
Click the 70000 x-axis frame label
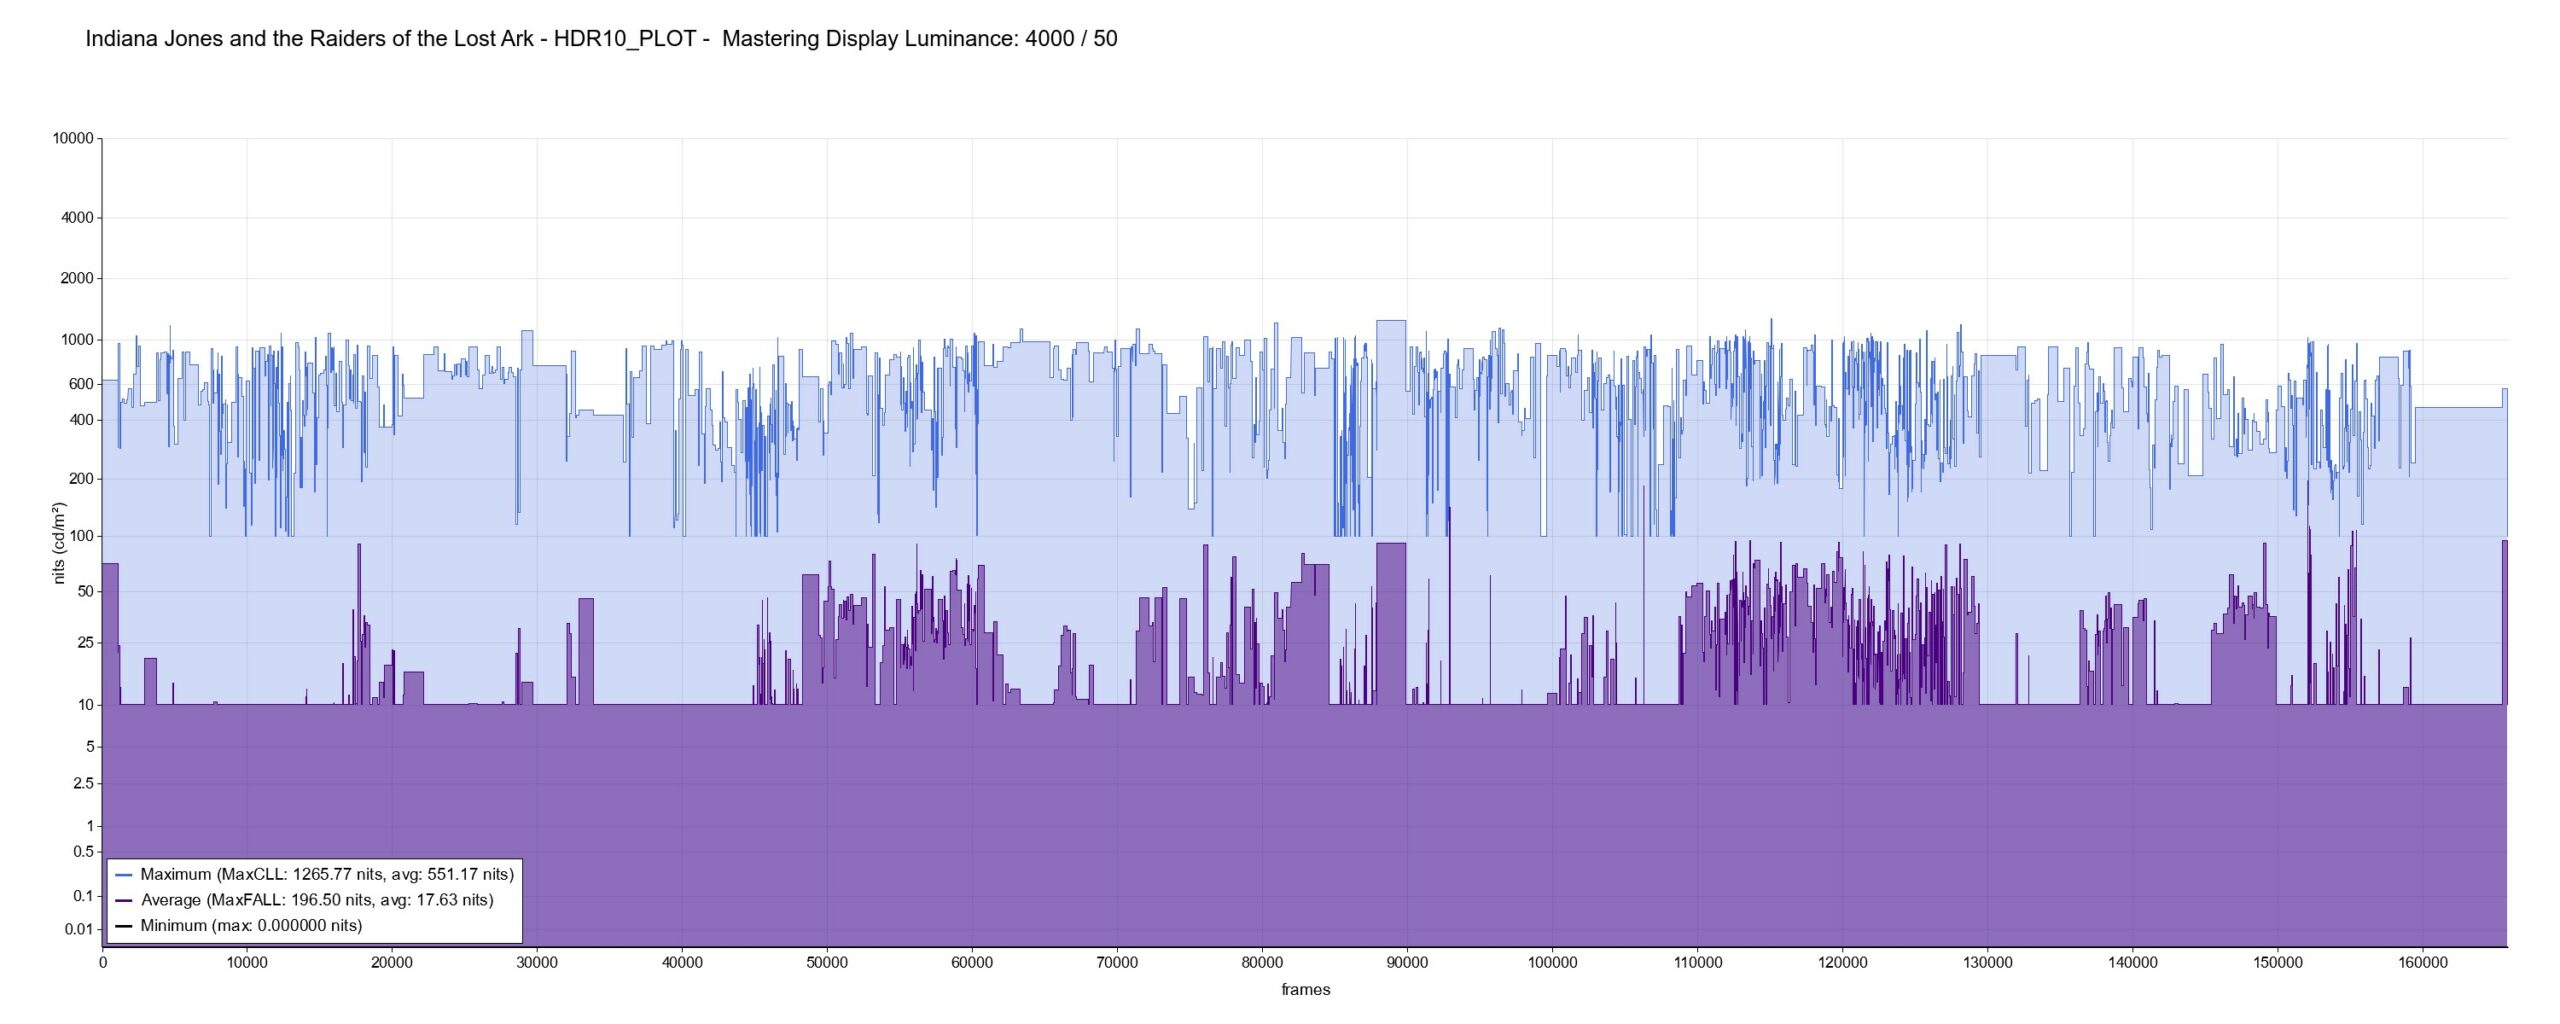pos(1117,963)
